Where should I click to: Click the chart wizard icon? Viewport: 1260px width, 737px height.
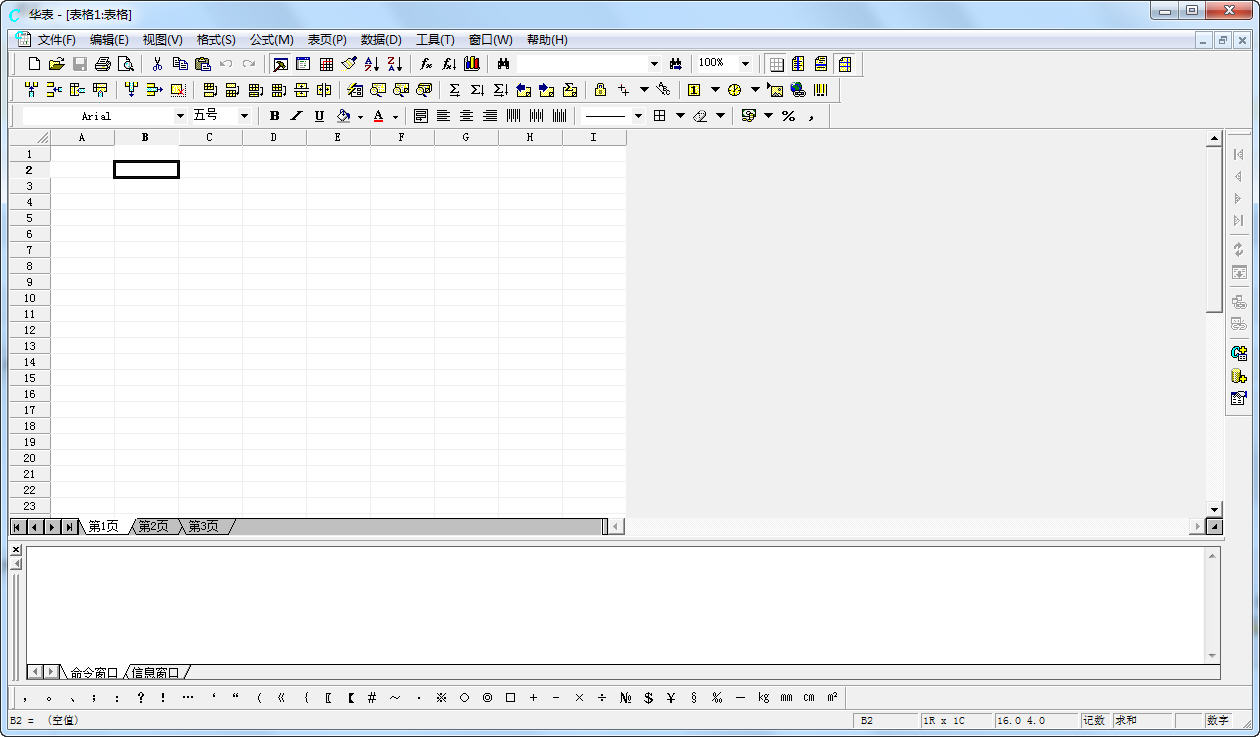click(x=472, y=64)
